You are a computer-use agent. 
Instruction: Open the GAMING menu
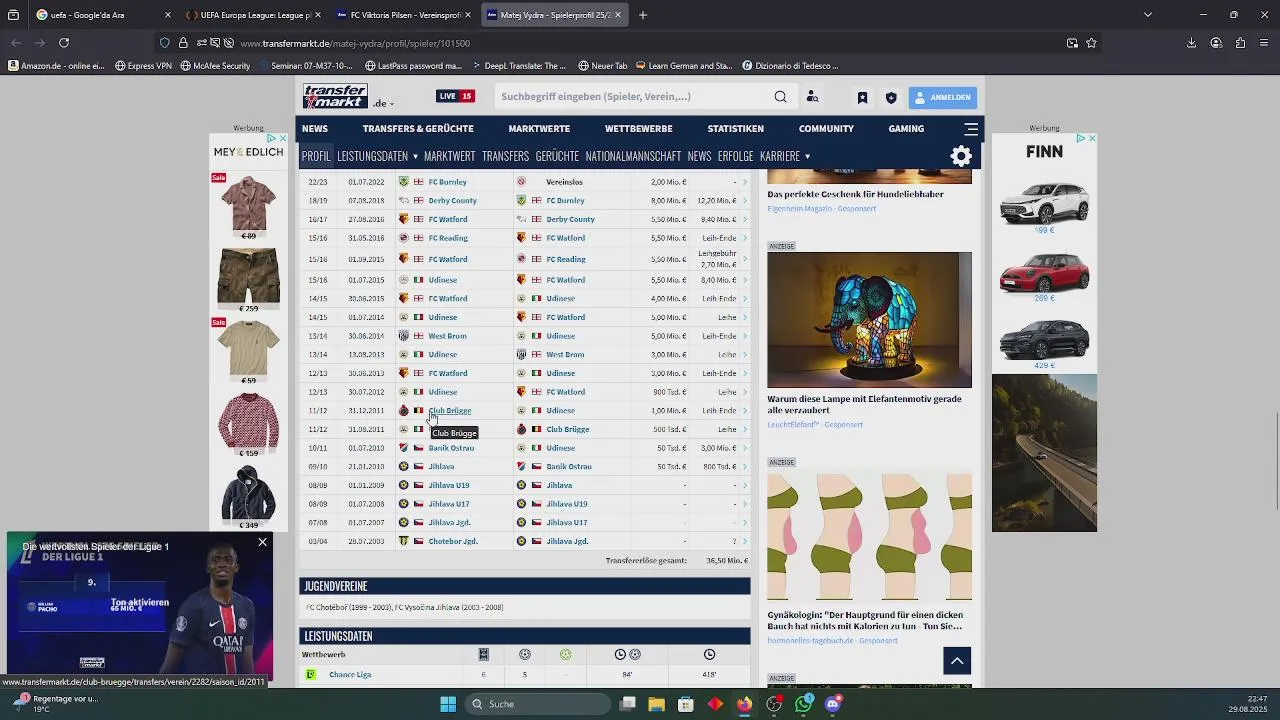906,128
